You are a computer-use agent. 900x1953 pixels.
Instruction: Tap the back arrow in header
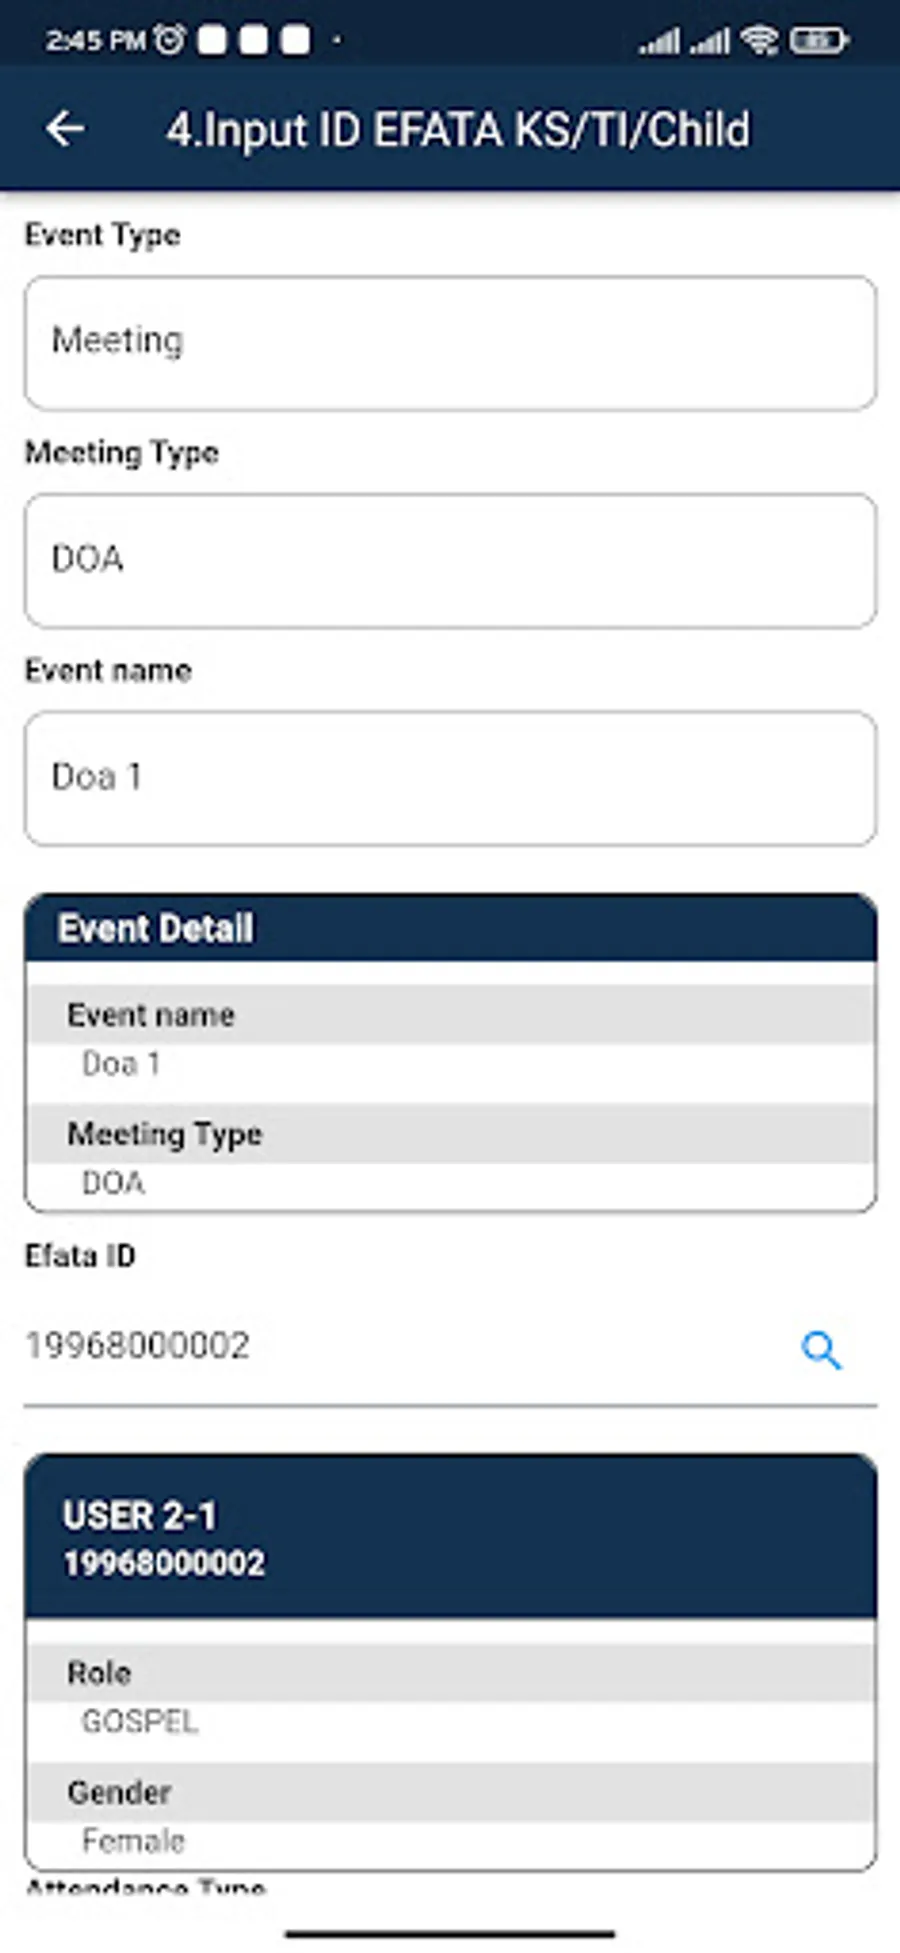(x=66, y=129)
